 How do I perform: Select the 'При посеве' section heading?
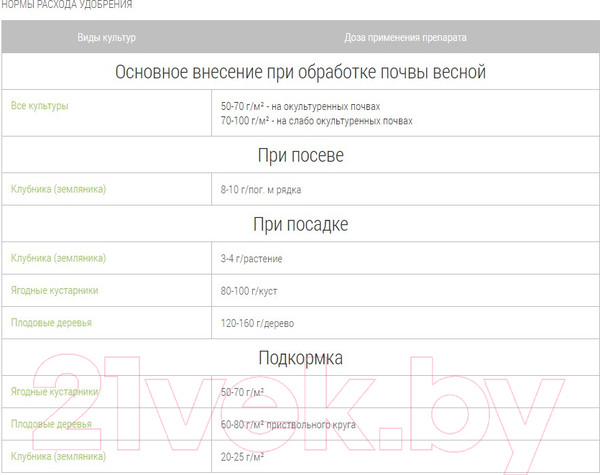pyautogui.click(x=300, y=155)
